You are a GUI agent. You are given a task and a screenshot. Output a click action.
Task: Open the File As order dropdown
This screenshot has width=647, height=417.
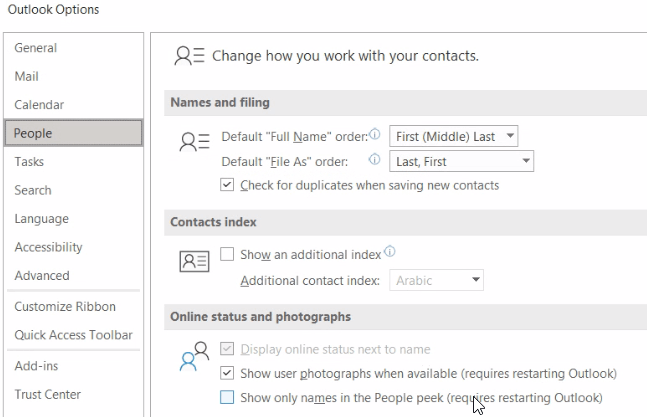[x=461, y=161]
